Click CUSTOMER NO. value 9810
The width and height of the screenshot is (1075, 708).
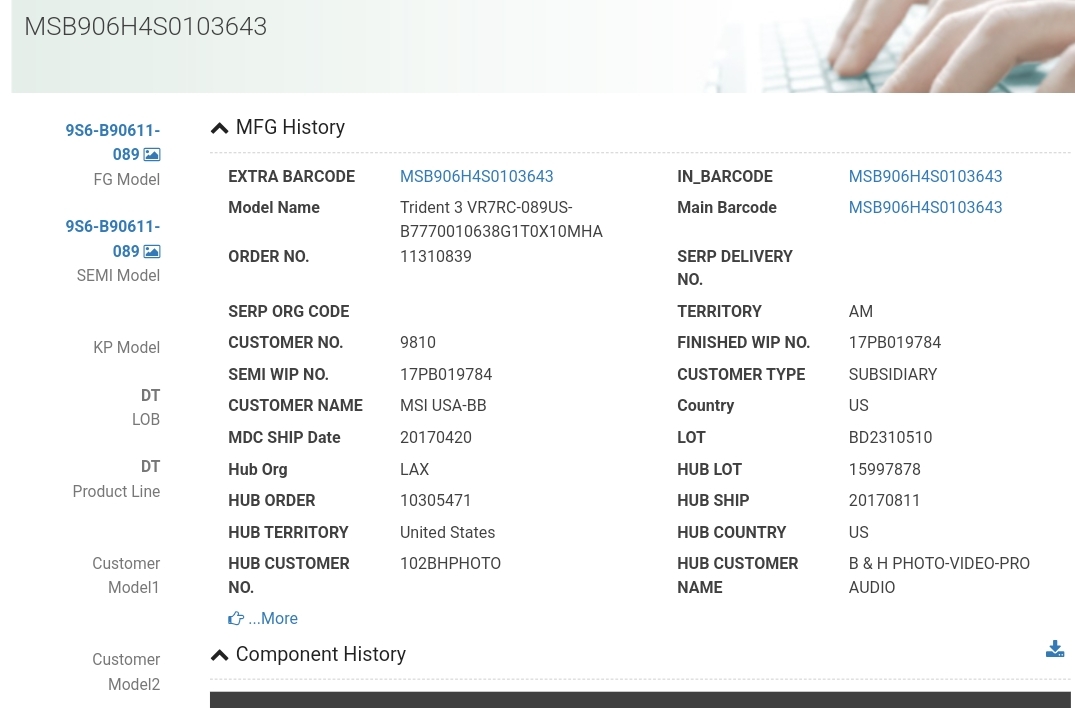coord(418,342)
